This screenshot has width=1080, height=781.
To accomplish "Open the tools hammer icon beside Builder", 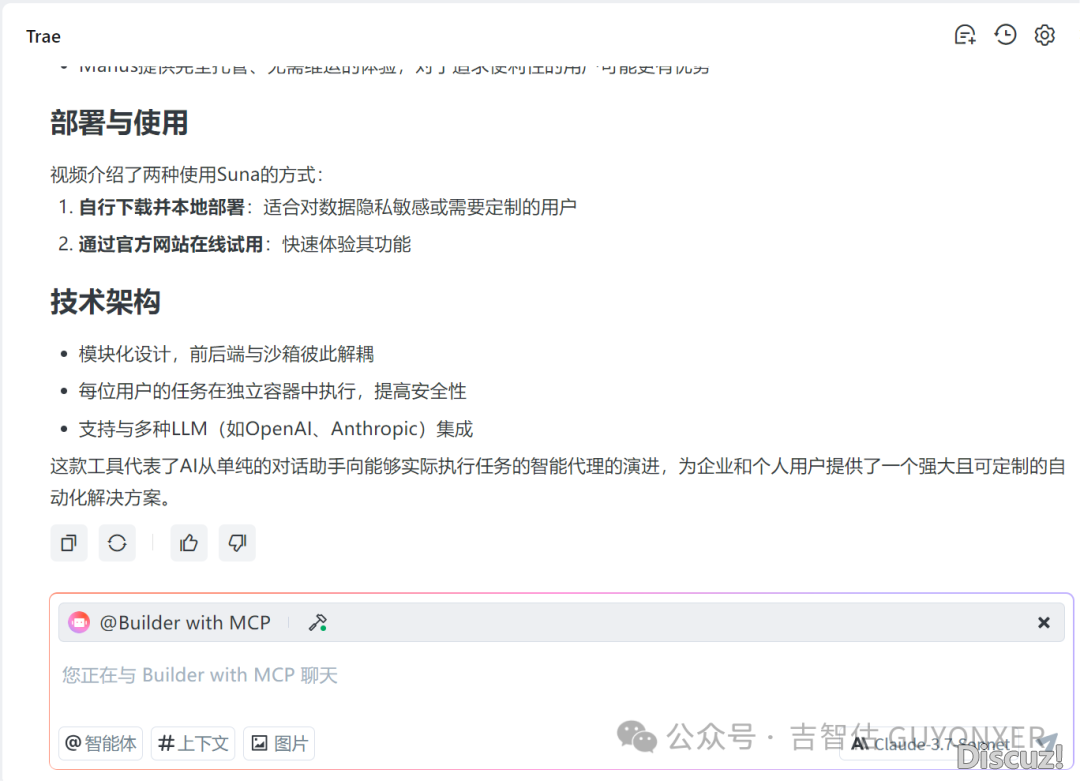I will 318,623.
